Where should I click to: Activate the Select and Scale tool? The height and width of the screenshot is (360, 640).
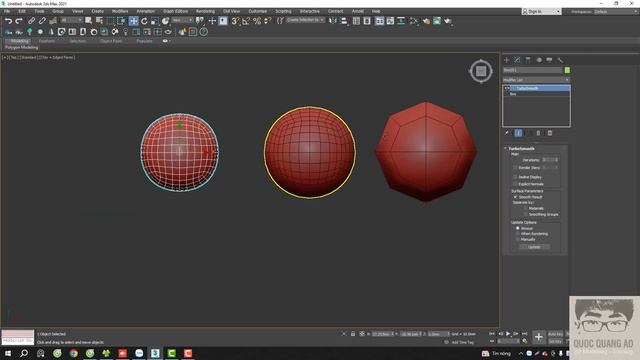point(155,21)
